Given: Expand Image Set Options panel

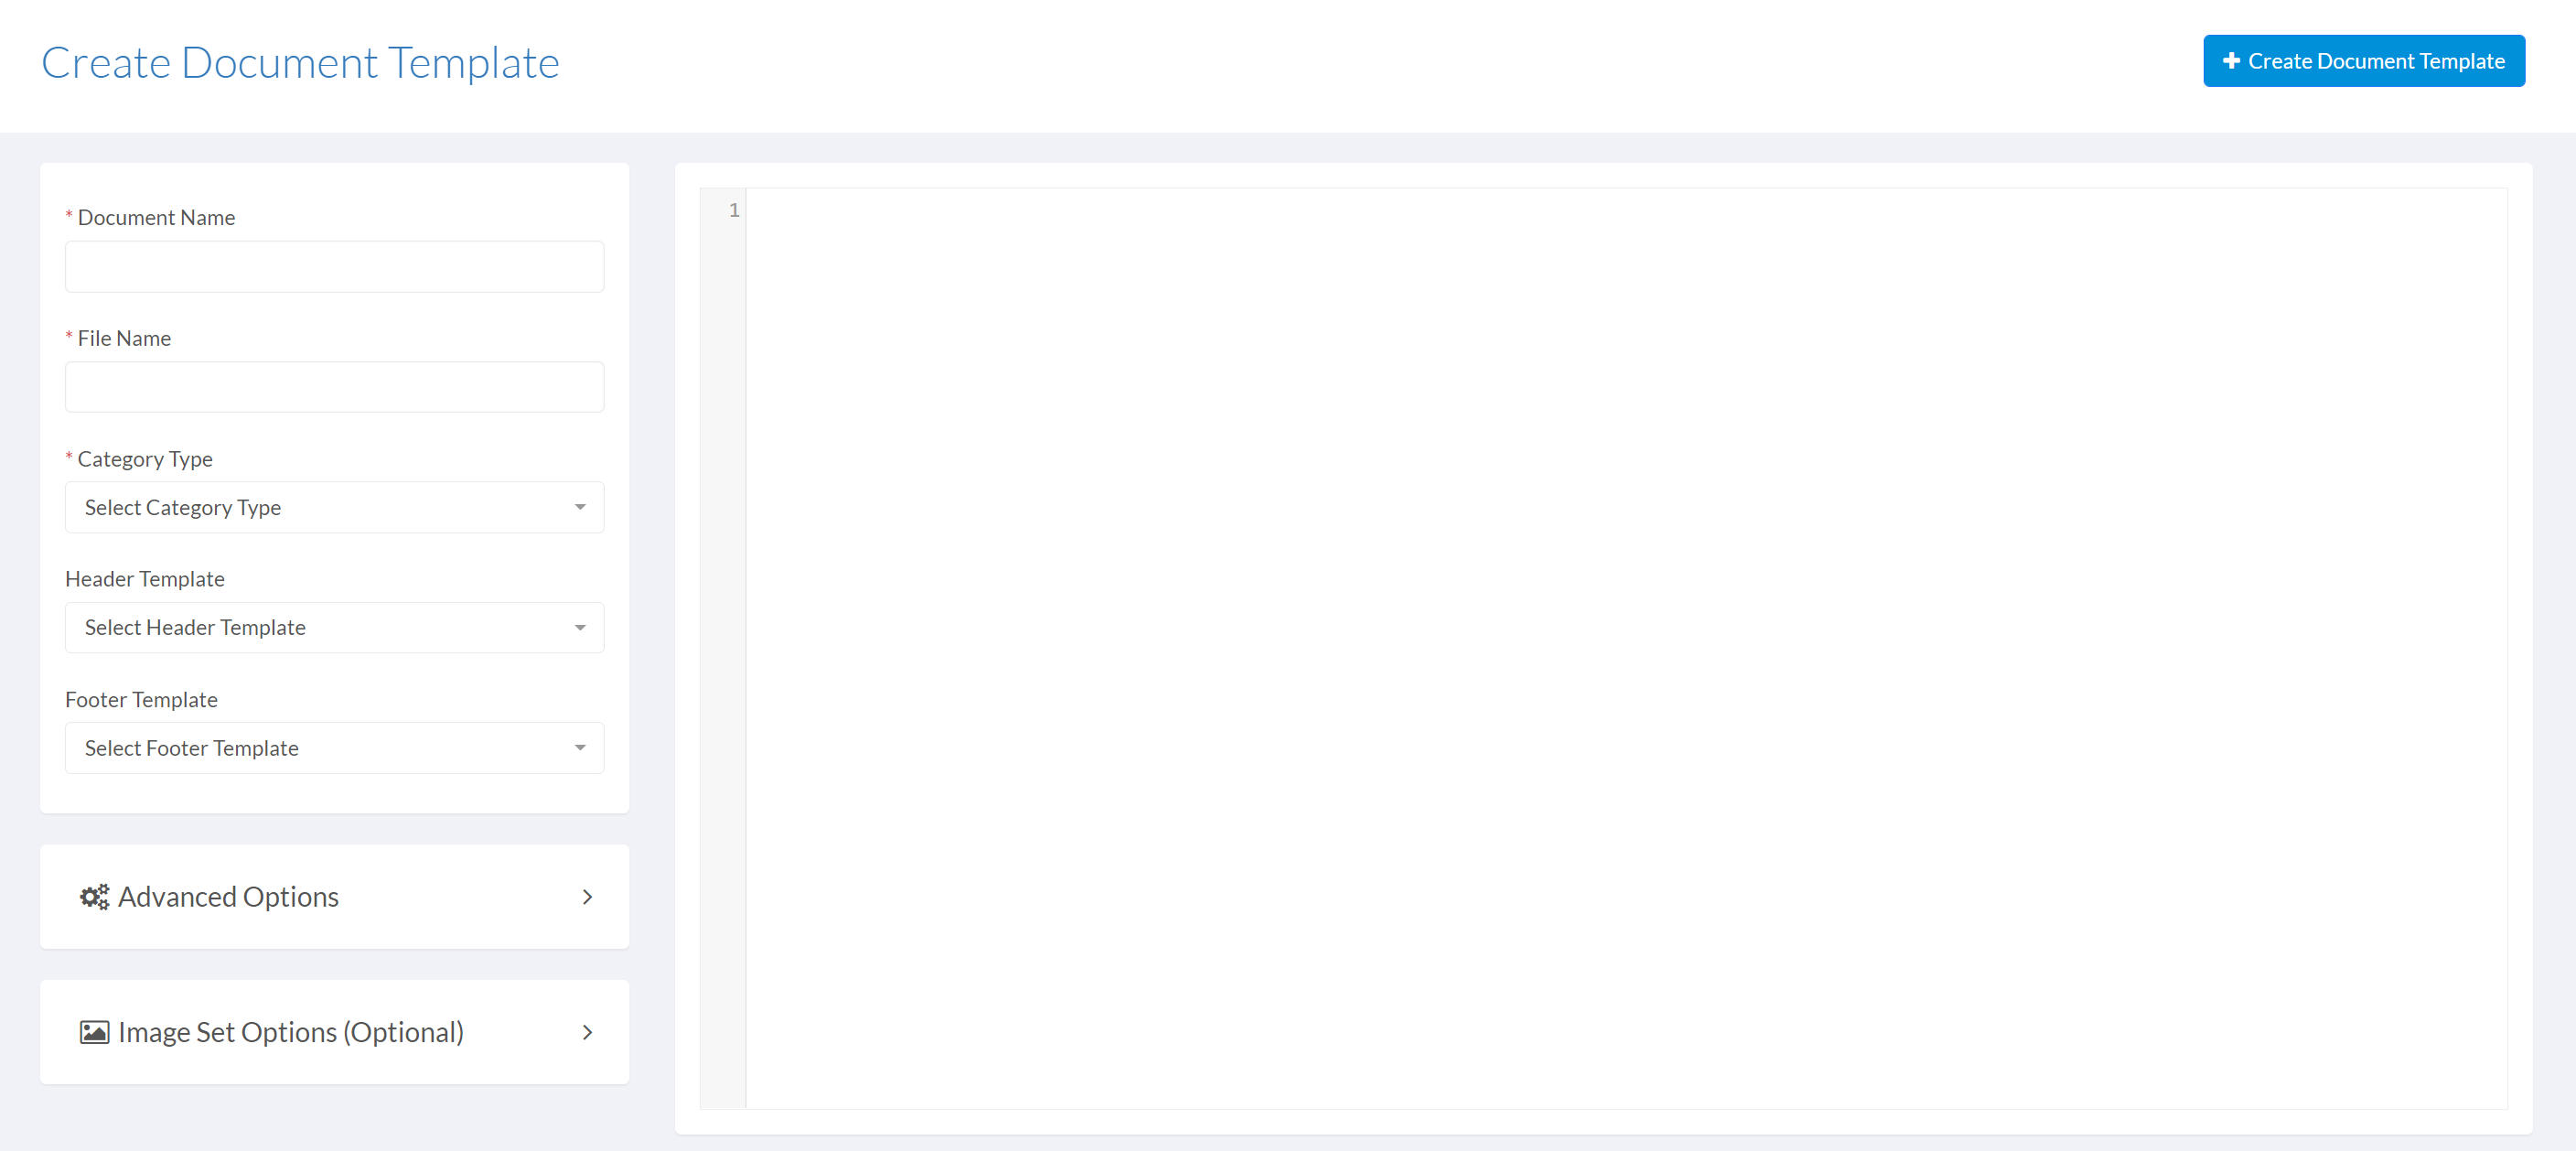Looking at the screenshot, I should (335, 1031).
